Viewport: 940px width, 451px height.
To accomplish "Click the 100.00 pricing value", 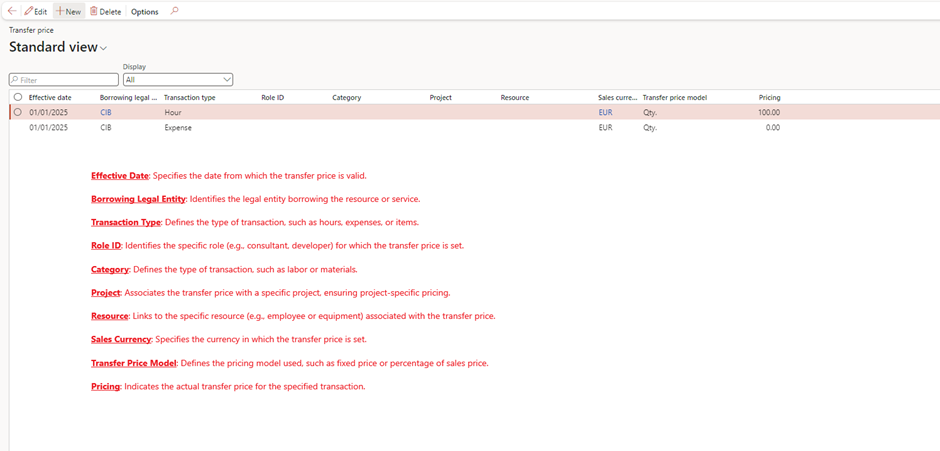I will click(769, 112).
